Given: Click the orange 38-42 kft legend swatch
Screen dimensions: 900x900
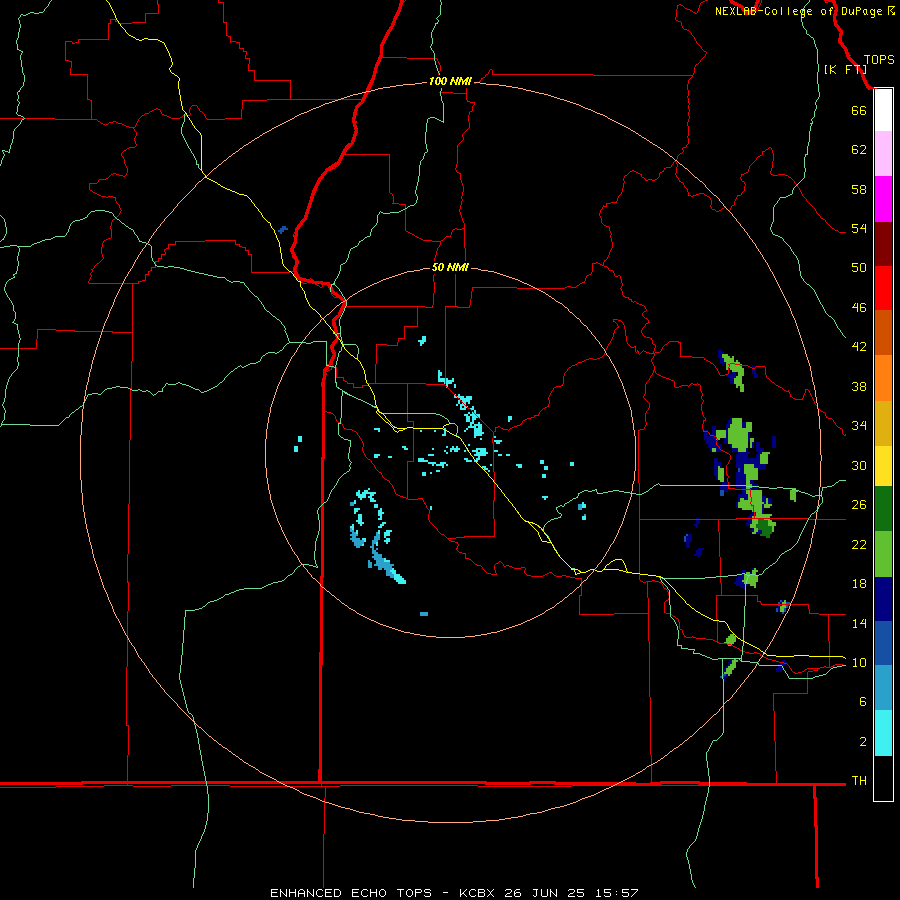Looking at the screenshot, I should (883, 378).
